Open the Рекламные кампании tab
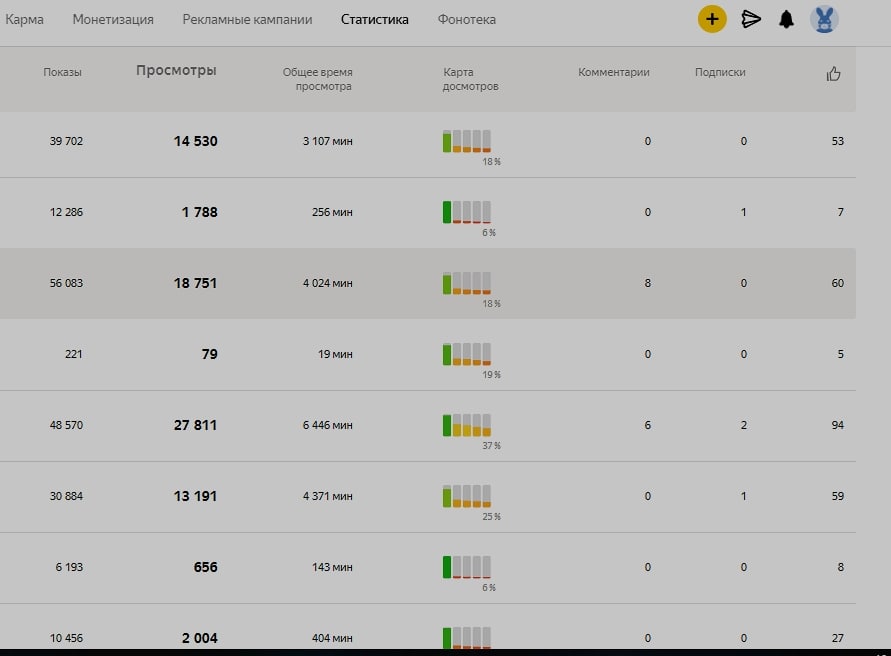This screenshot has height=656, width=891. click(x=247, y=19)
